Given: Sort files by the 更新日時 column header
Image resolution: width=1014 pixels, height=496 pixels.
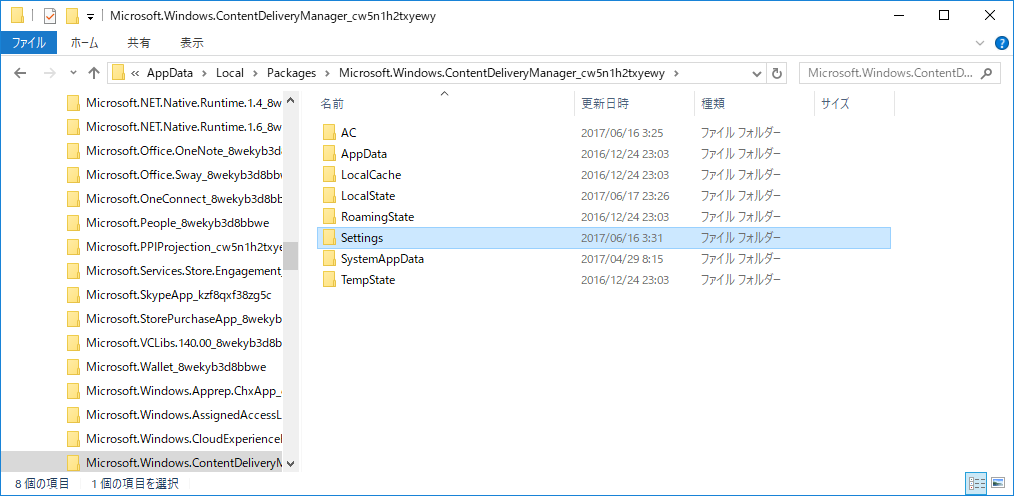Looking at the screenshot, I should 605,103.
